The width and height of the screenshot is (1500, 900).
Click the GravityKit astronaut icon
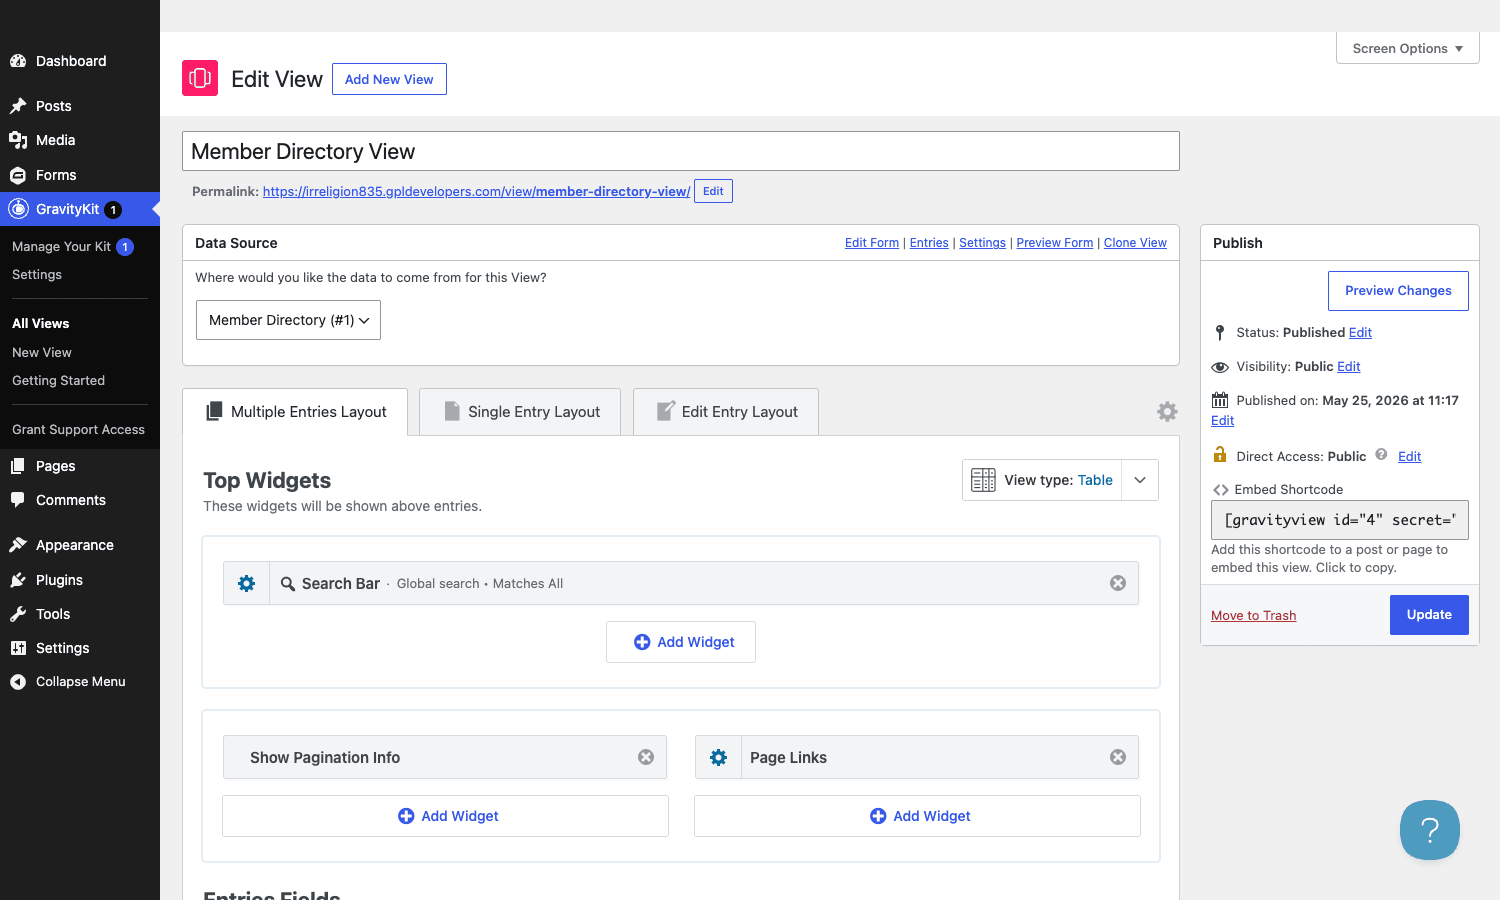pyautogui.click(x=18, y=209)
